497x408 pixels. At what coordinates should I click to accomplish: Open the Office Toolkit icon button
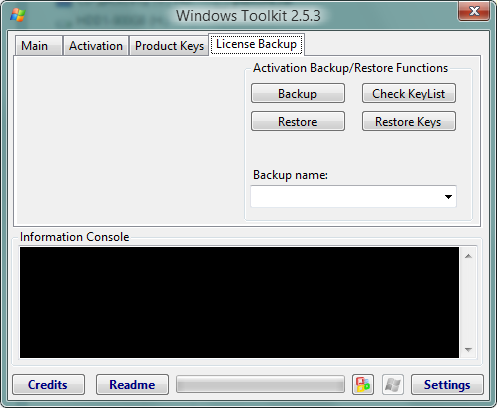tap(363, 384)
